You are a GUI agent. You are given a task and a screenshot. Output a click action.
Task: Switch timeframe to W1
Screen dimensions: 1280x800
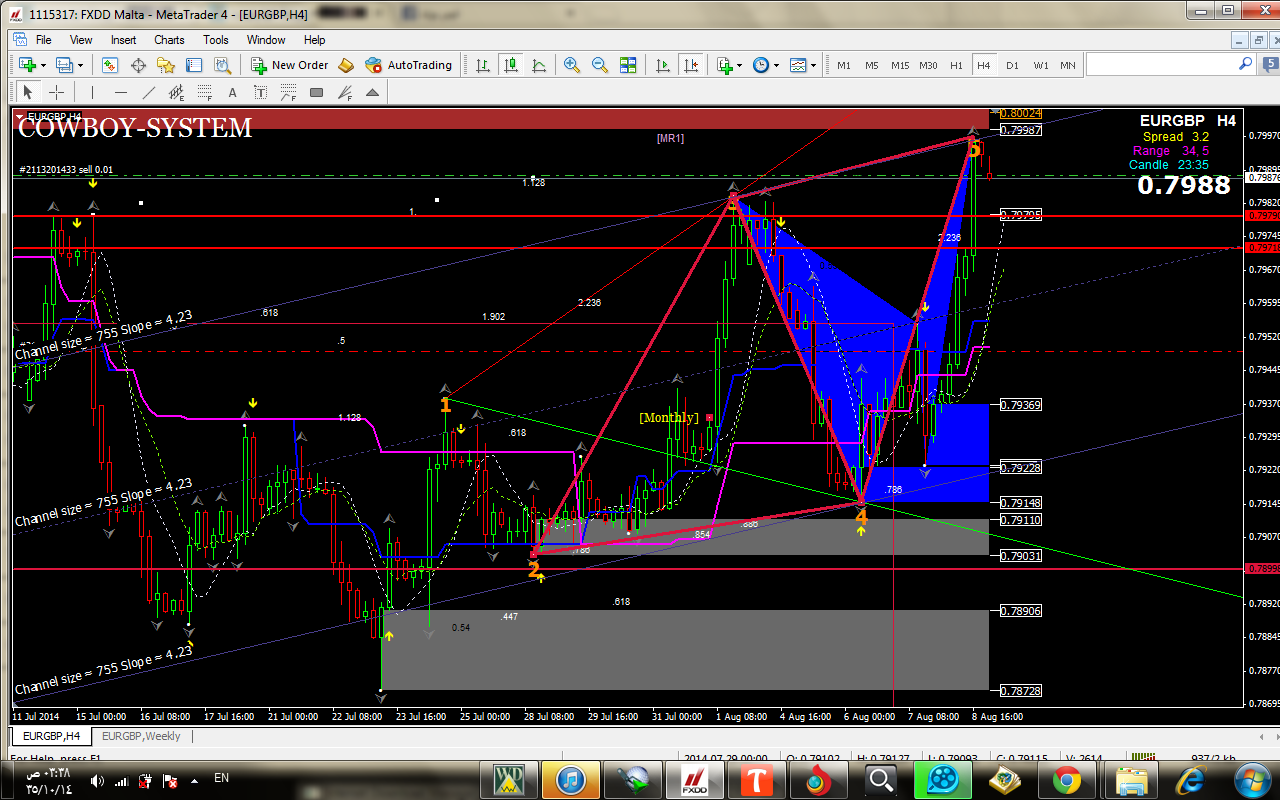point(1041,65)
